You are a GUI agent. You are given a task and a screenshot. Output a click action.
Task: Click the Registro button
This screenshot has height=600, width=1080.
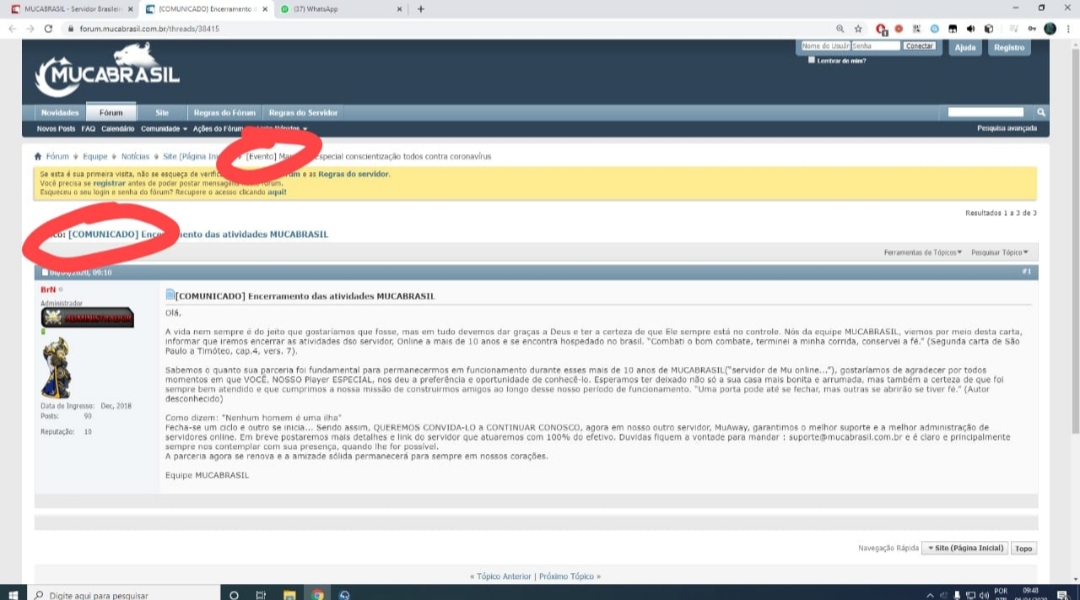1009,47
